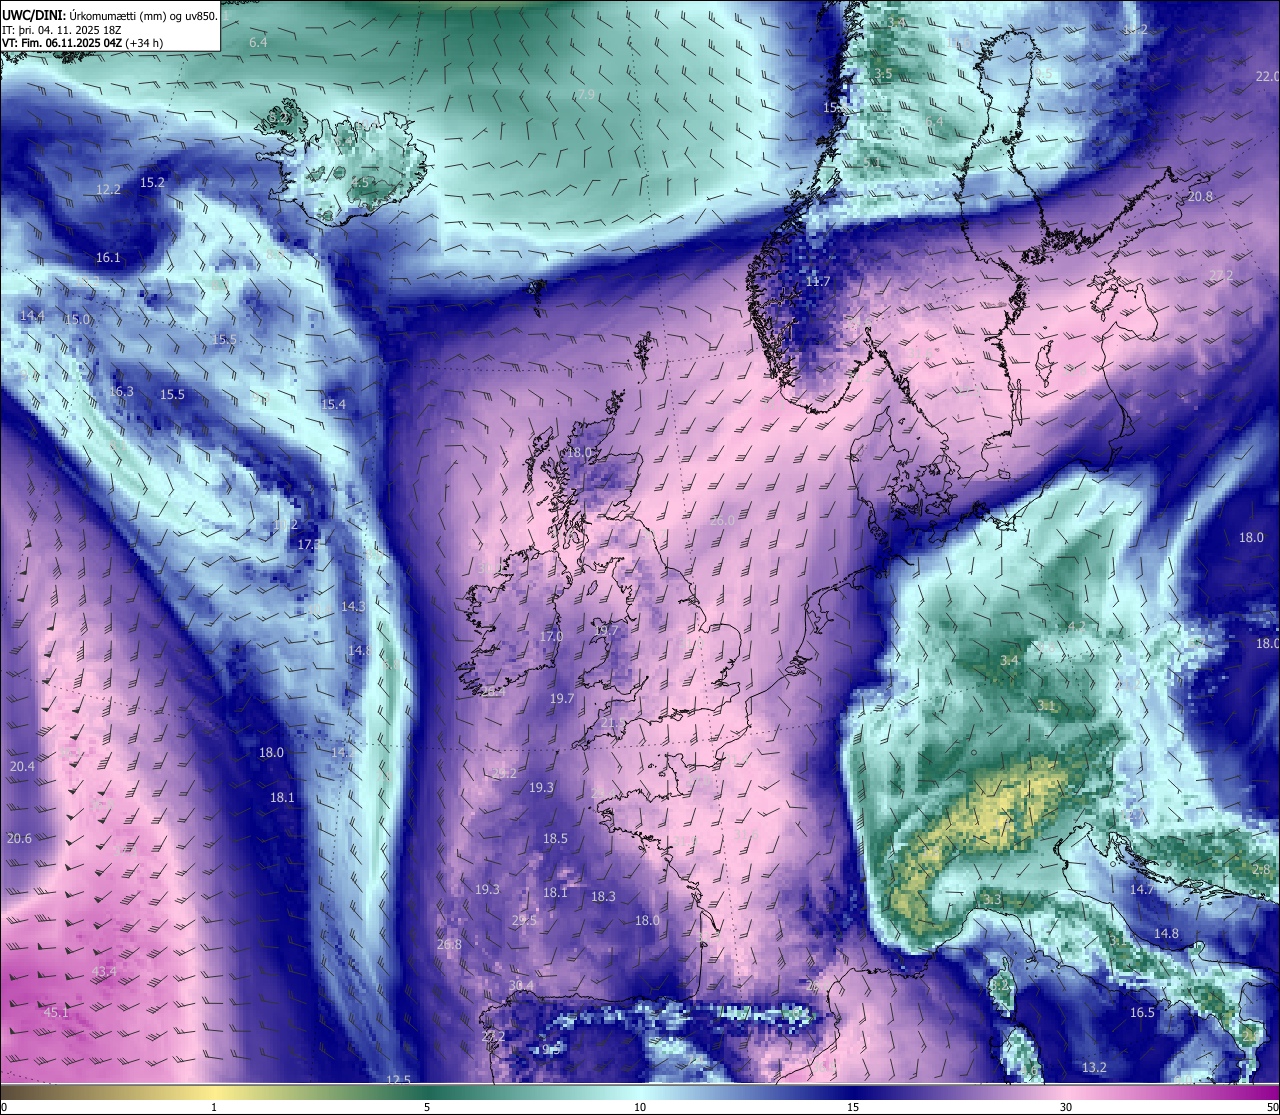Click the 14.7 value near the Adriatic
The image size is (1280, 1115).
tap(1142, 889)
